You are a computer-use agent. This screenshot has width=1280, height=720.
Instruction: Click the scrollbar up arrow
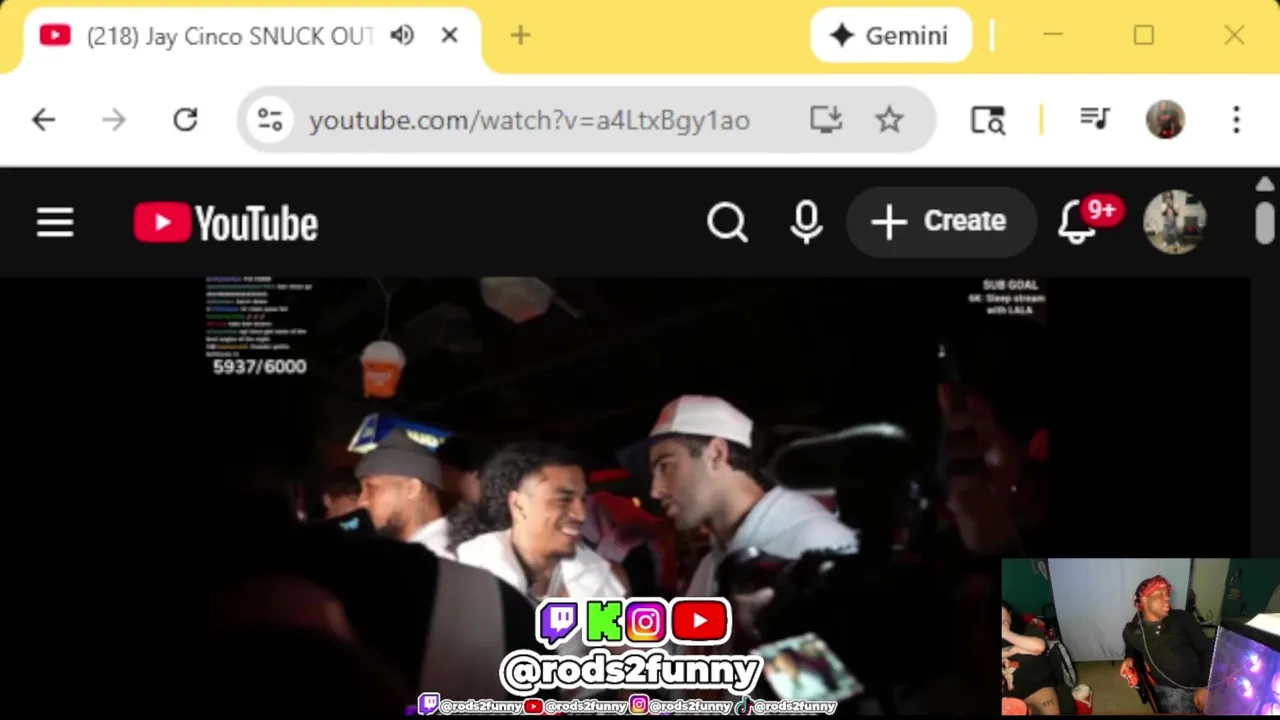(x=1265, y=185)
